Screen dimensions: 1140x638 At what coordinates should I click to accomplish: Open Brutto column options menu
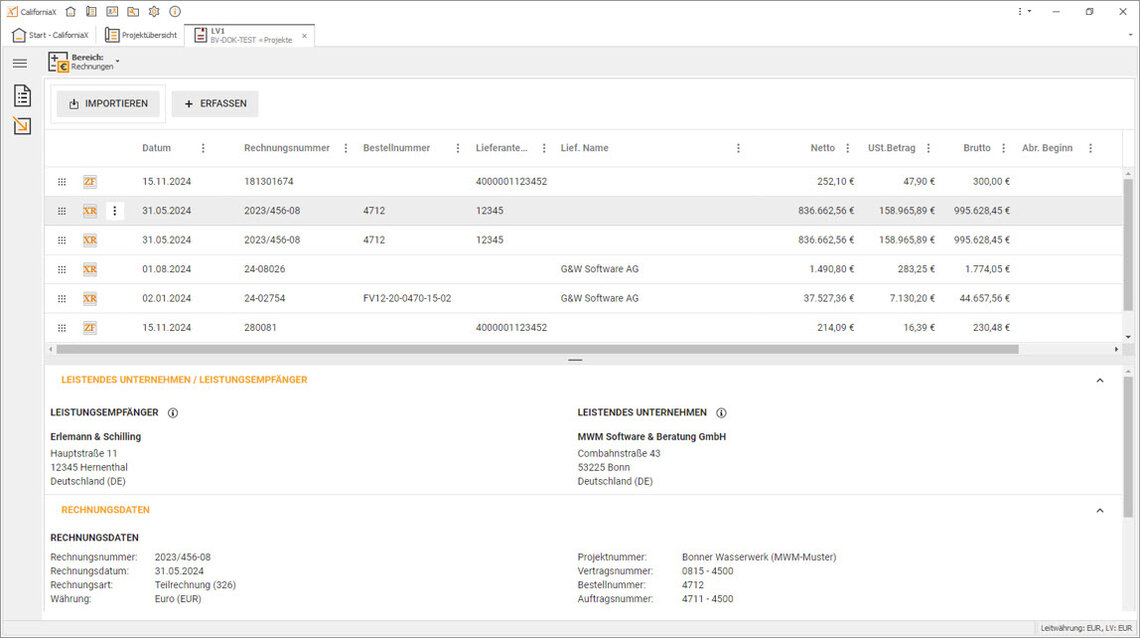pos(1003,148)
